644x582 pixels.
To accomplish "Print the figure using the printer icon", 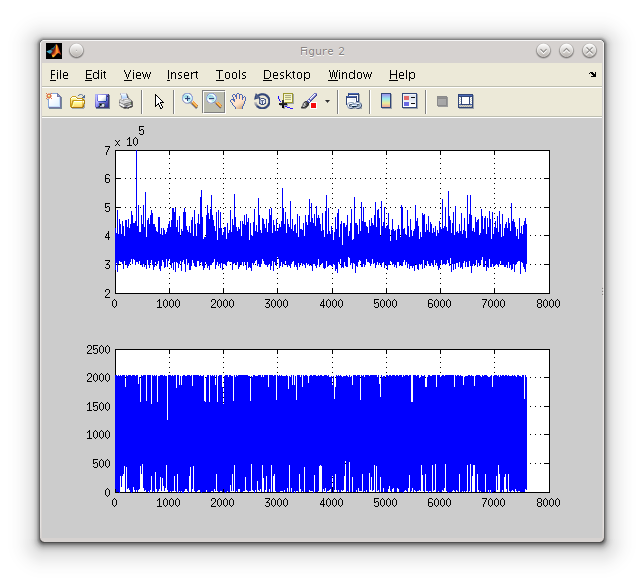I will point(126,101).
